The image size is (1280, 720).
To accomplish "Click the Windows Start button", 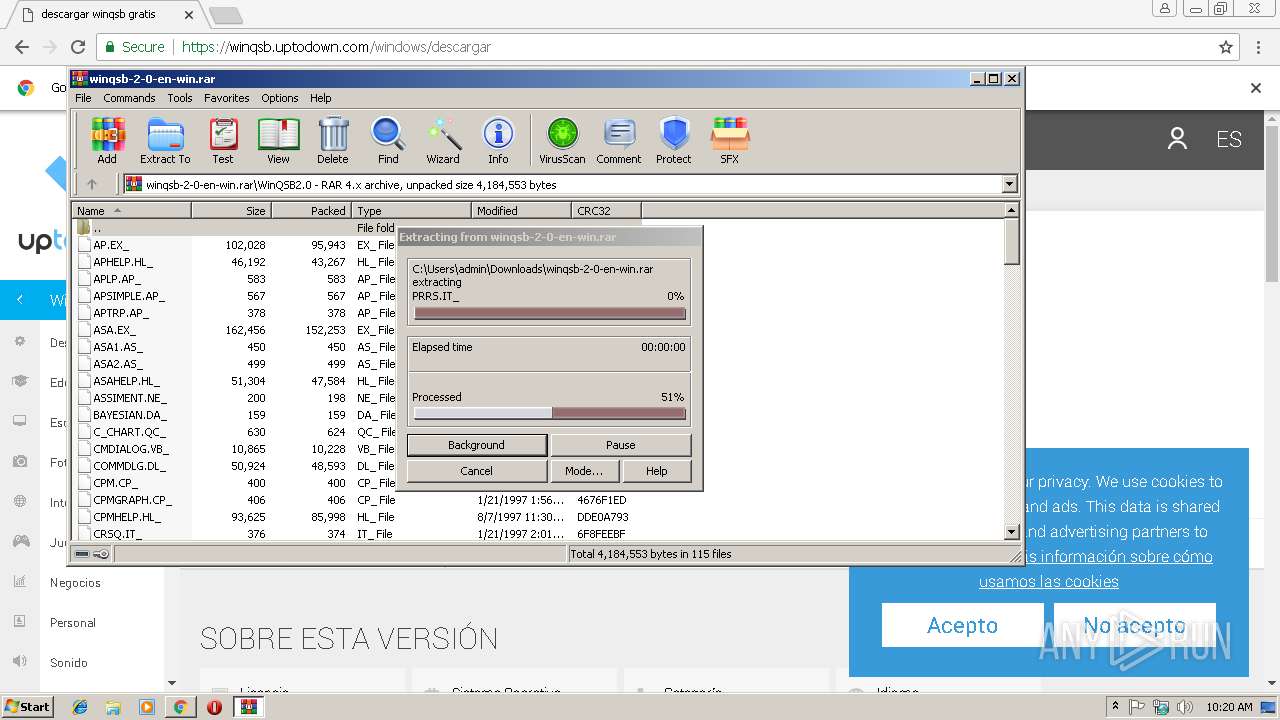I will coord(28,707).
